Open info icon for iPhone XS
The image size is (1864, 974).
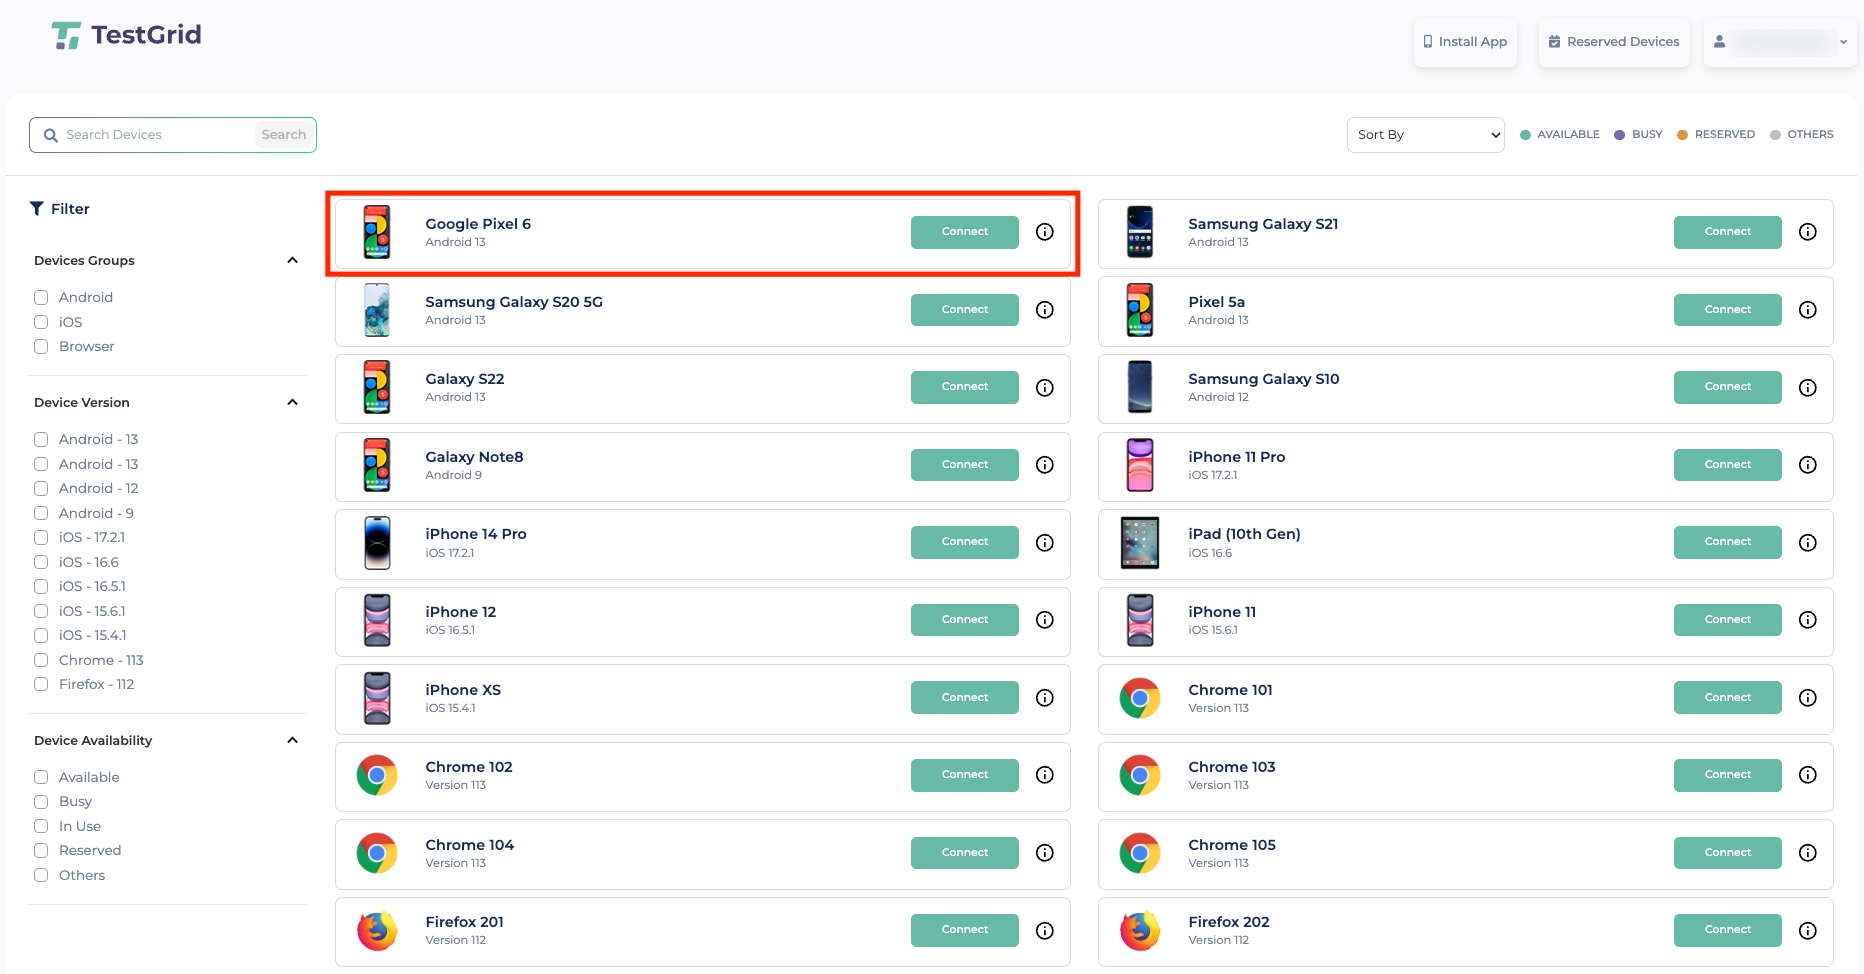(x=1045, y=698)
